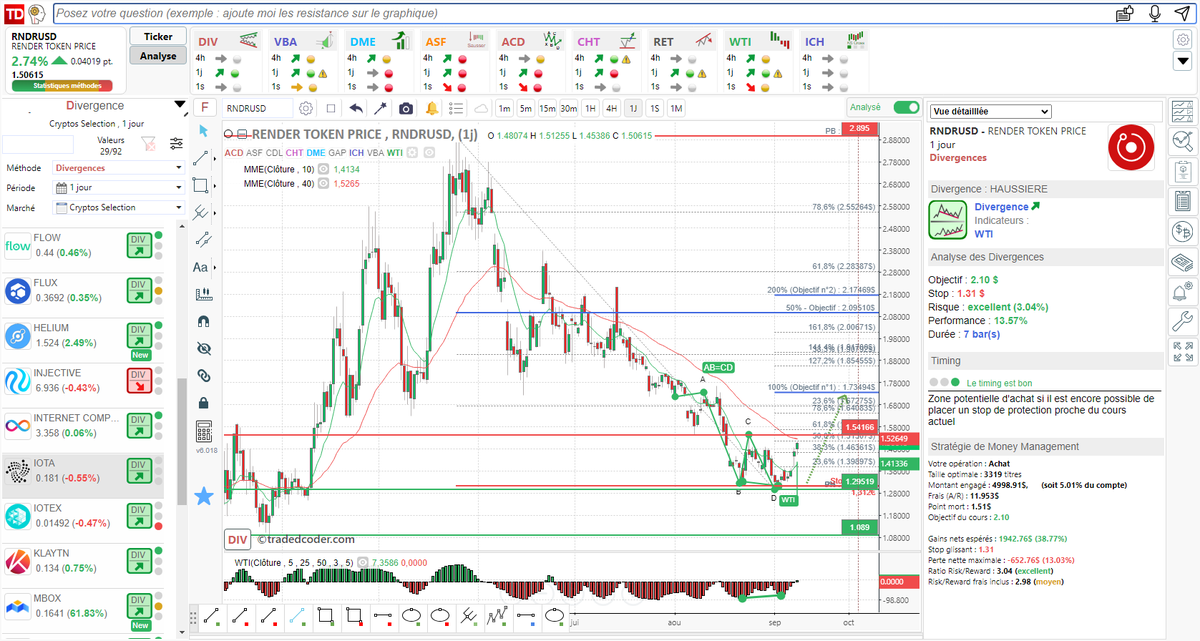Click the Ticker button

pos(157,36)
